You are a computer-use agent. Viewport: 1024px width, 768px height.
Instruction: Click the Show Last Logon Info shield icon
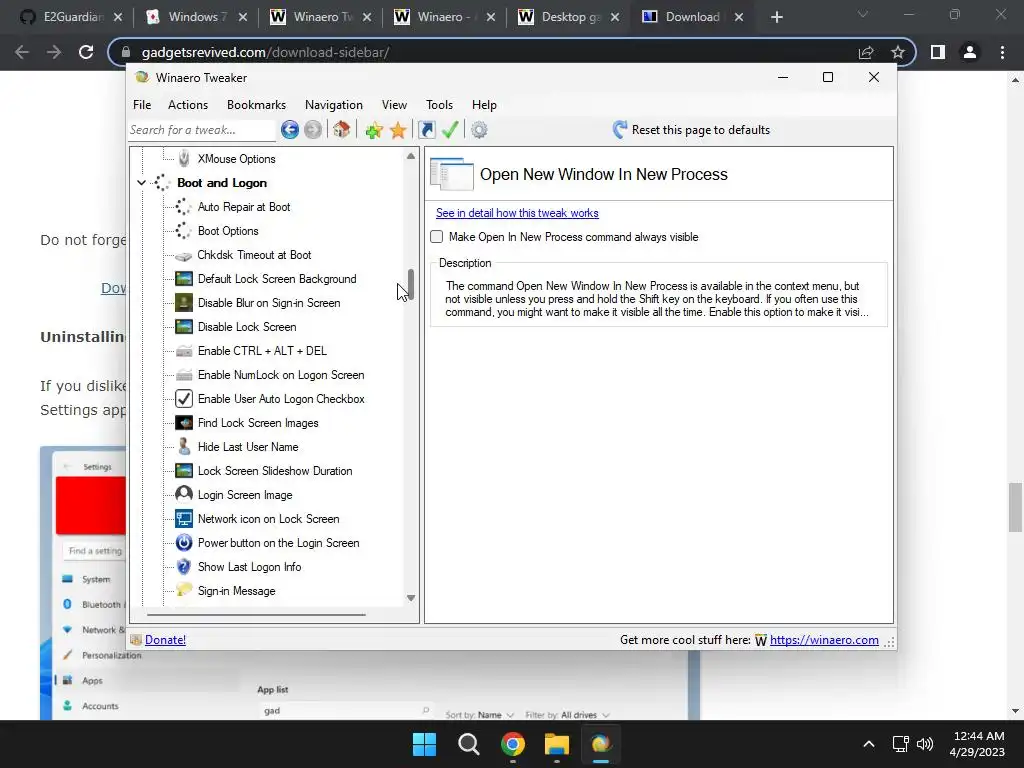coord(184,567)
